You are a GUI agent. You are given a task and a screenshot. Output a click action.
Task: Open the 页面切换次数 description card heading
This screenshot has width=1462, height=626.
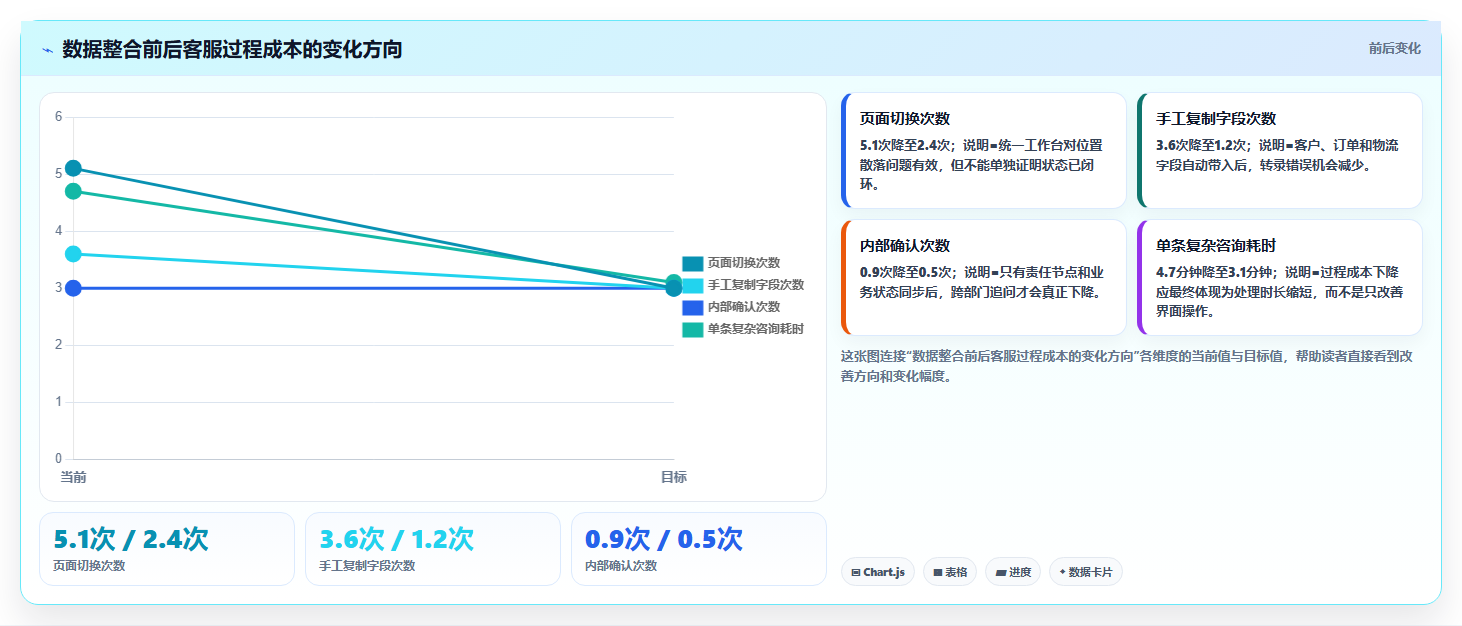(905, 118)
